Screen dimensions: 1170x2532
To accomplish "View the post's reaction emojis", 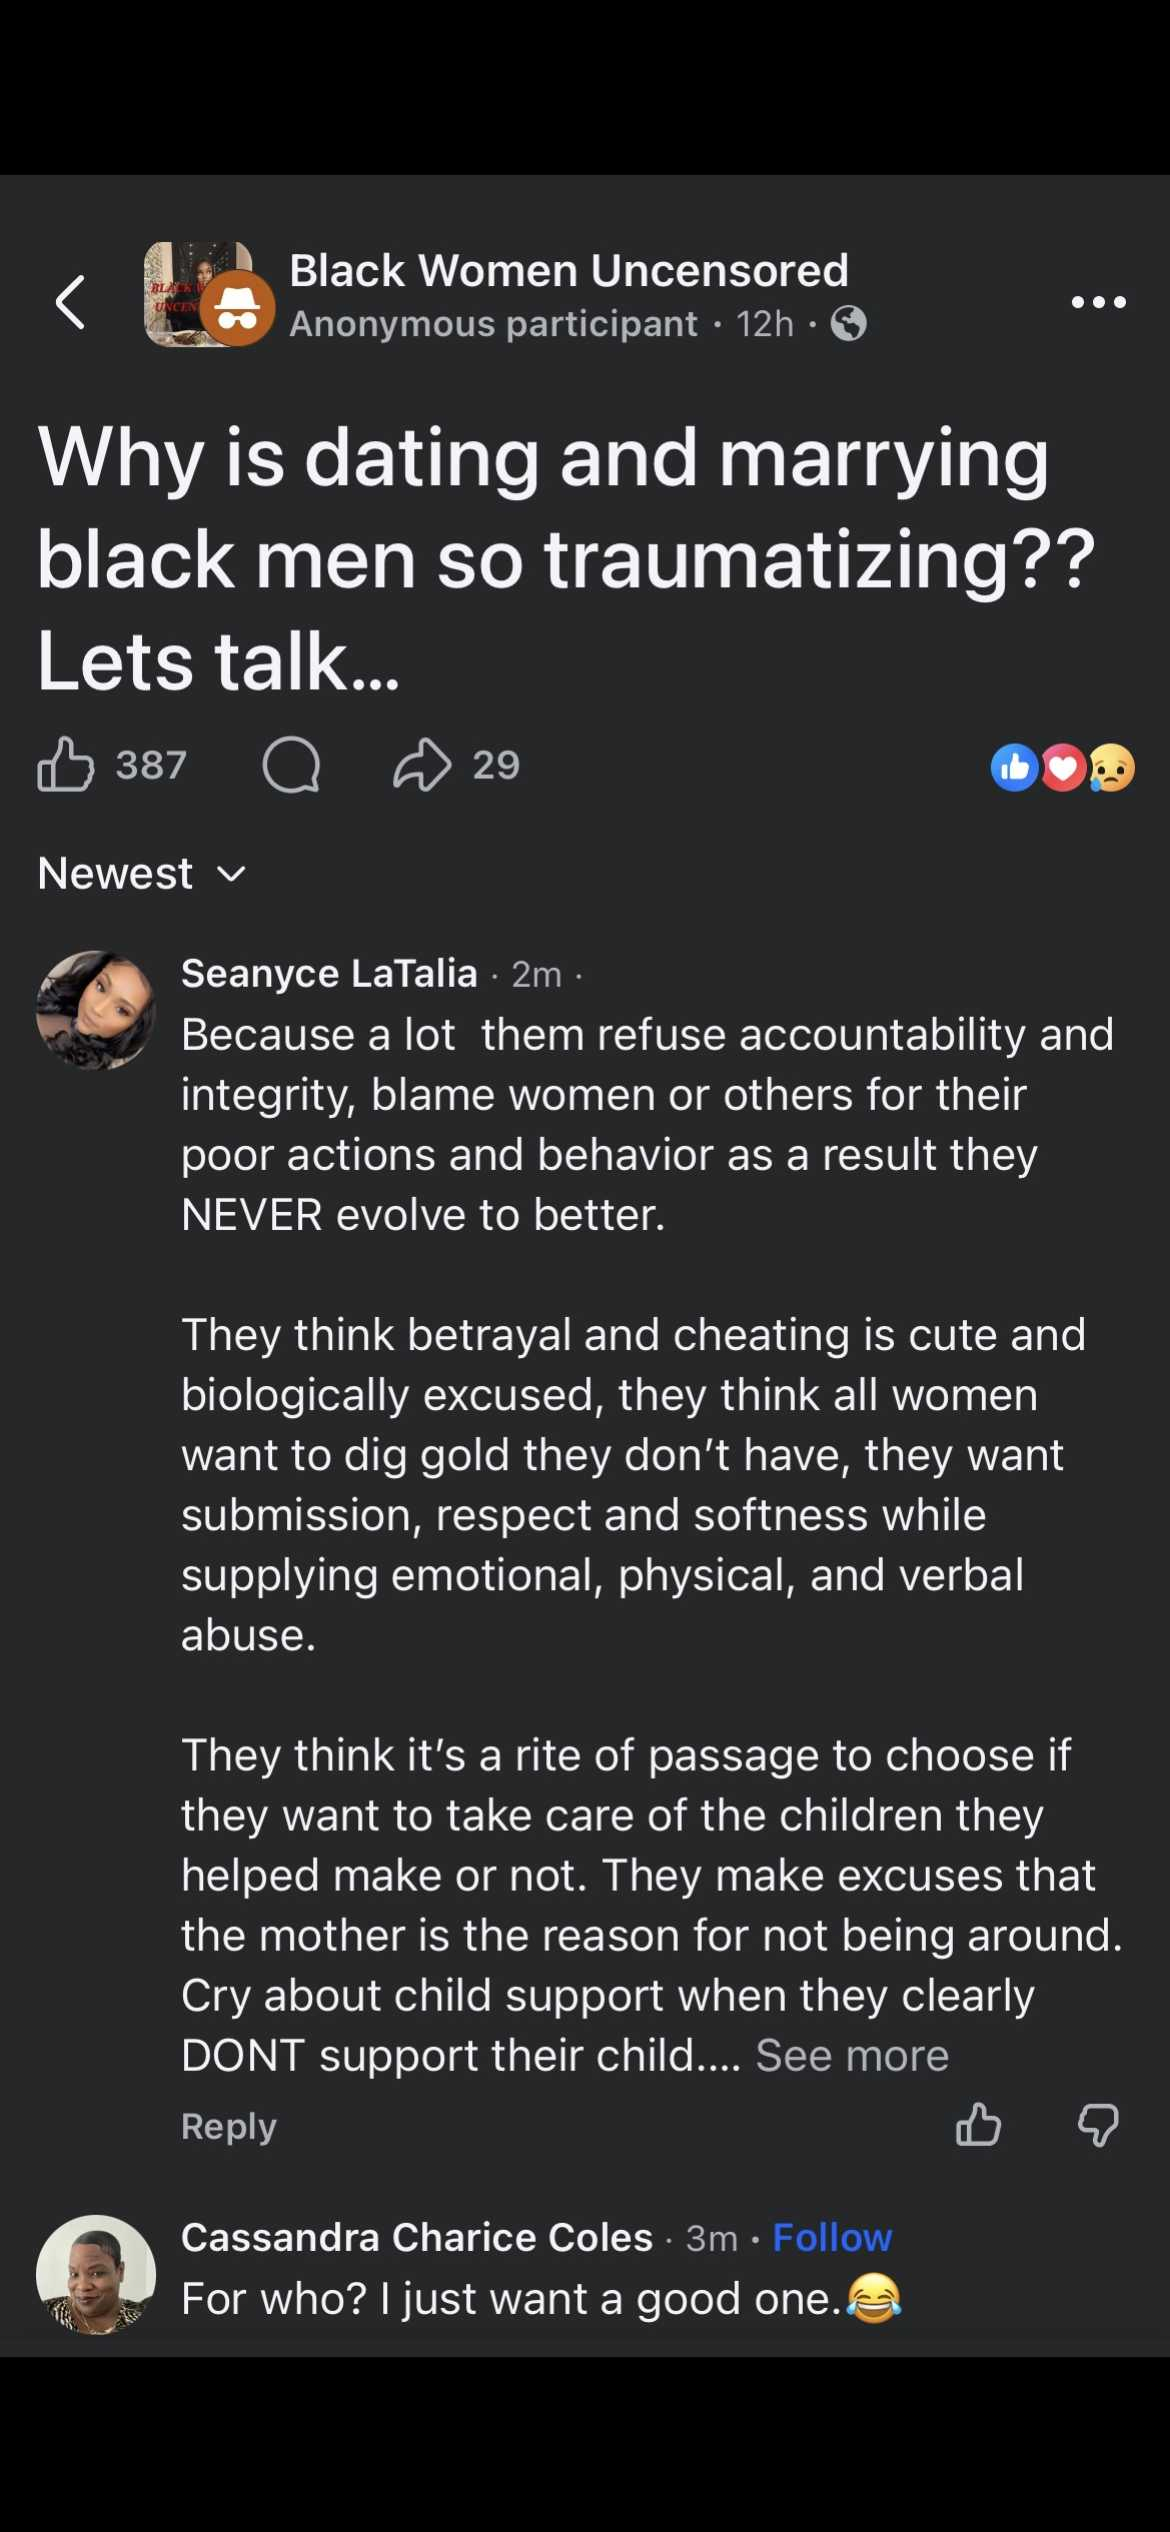I will (x=1062, y=767).
